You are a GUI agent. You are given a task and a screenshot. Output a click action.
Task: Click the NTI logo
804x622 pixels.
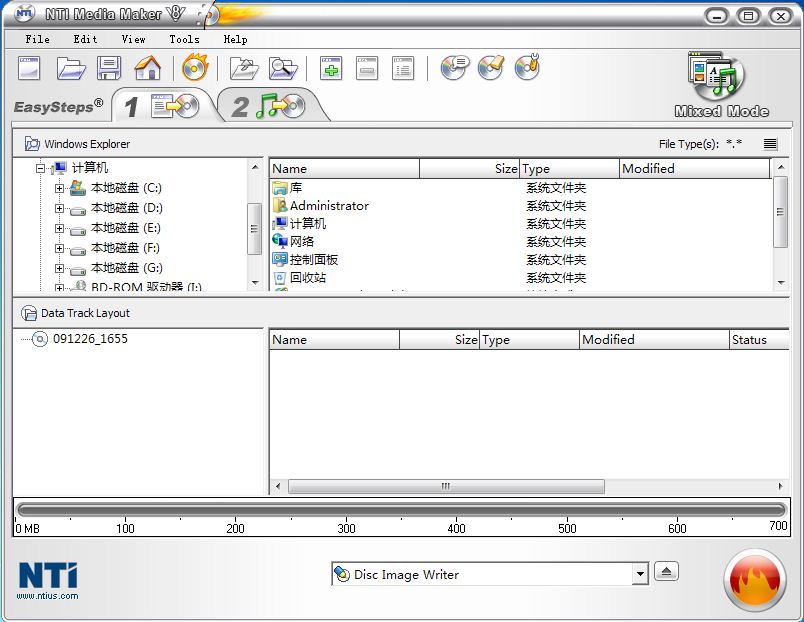[x=48, y=575]
